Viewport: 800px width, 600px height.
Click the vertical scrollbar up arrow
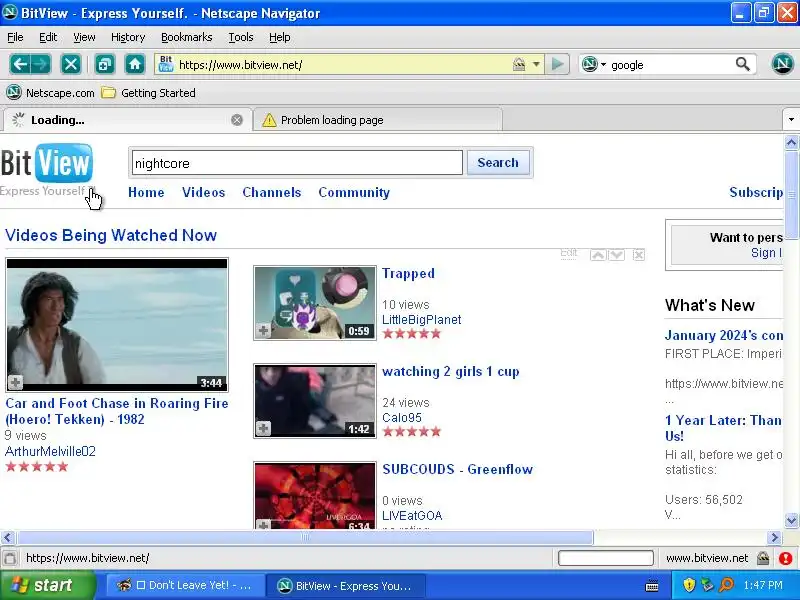(791, 142)
